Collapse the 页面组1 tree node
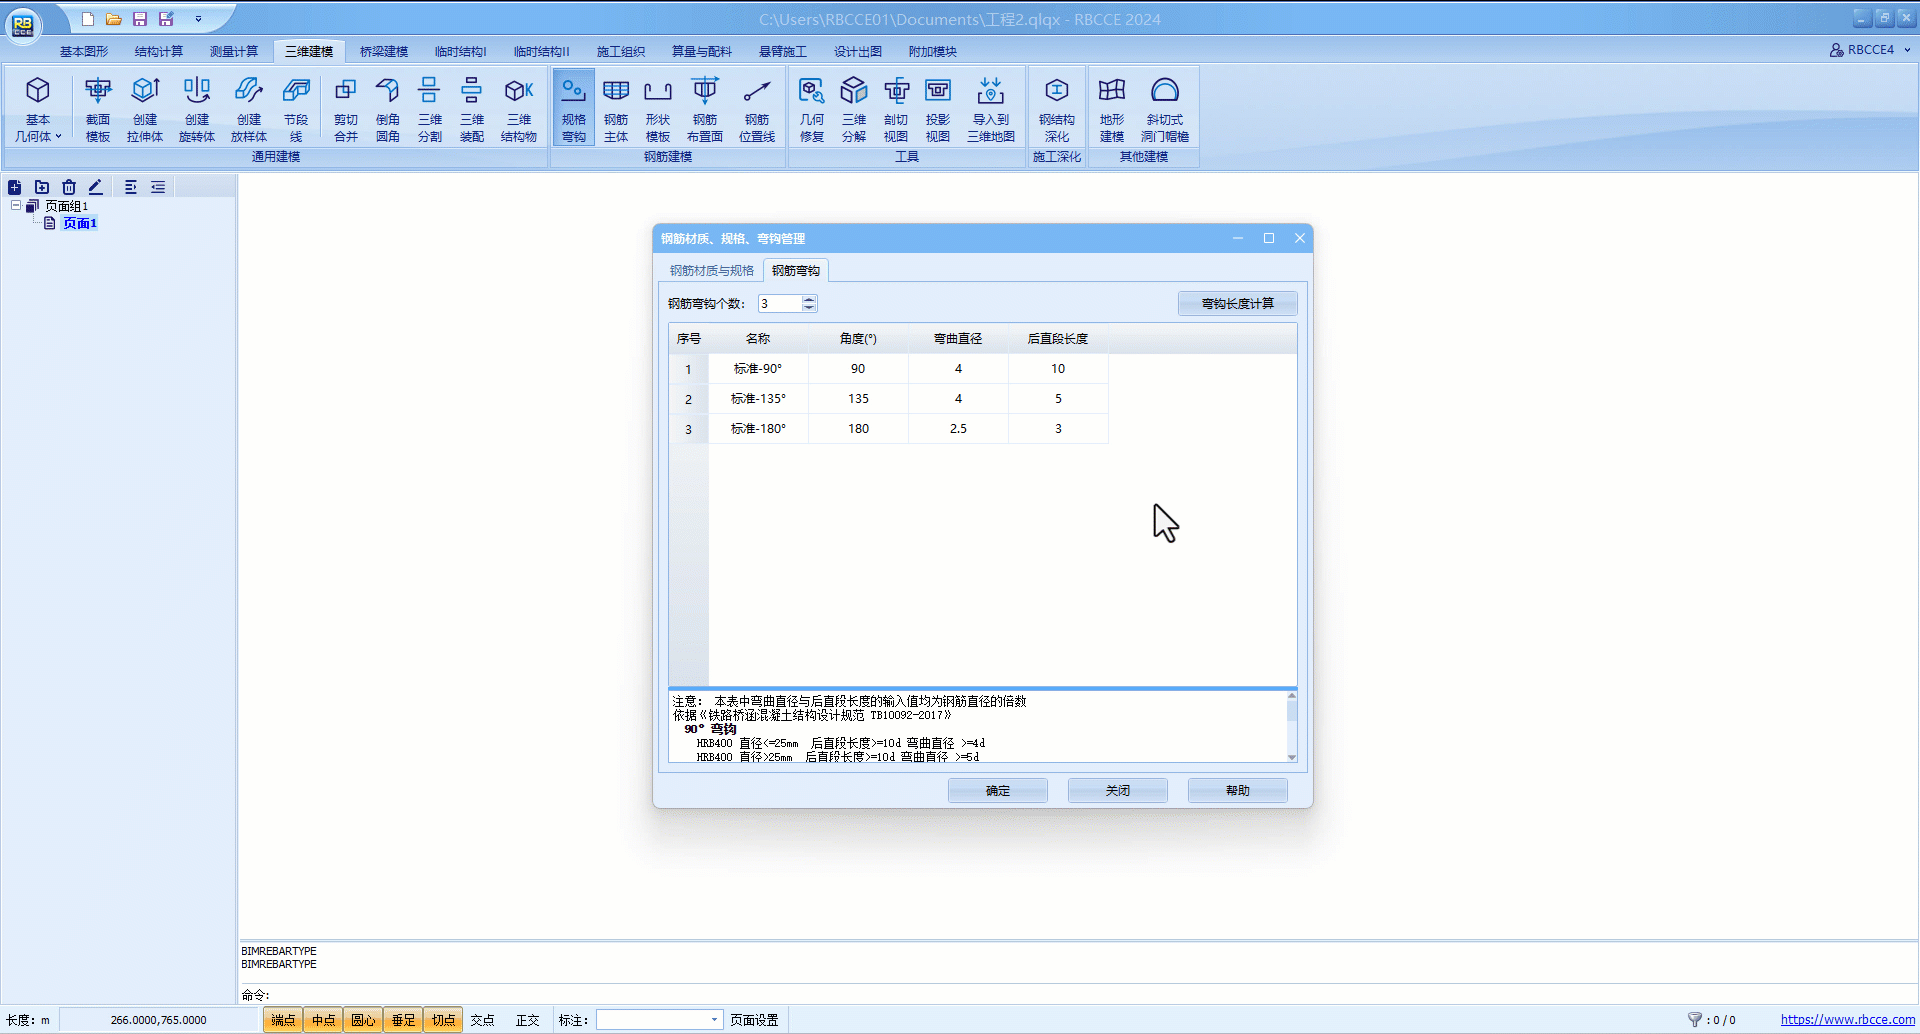The width and height of the screenshot is (1920, 1034). (x=16, y=206)
